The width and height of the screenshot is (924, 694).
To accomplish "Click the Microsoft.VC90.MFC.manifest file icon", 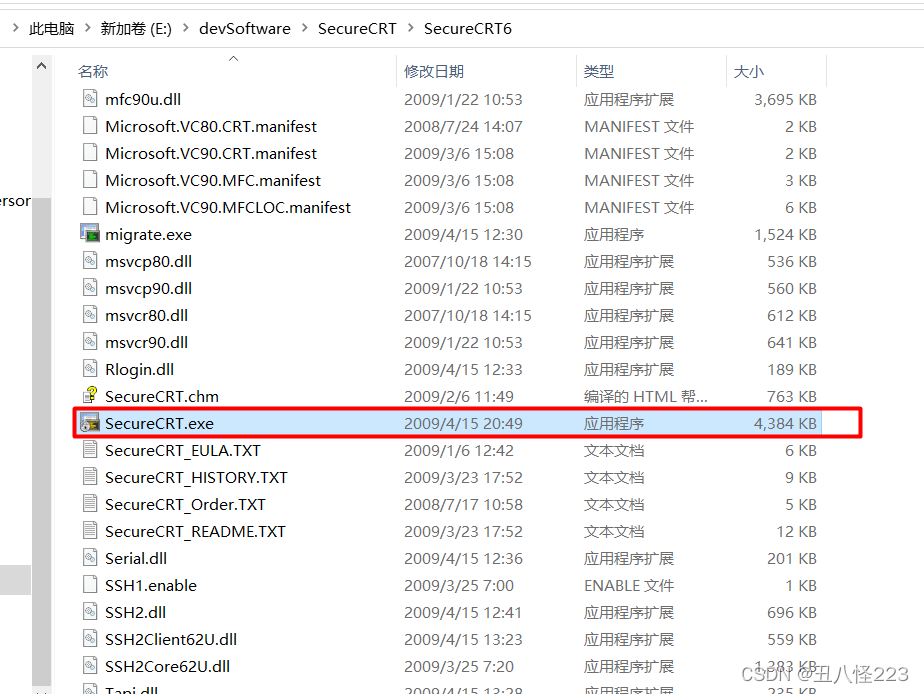I will tap(90, 180).
